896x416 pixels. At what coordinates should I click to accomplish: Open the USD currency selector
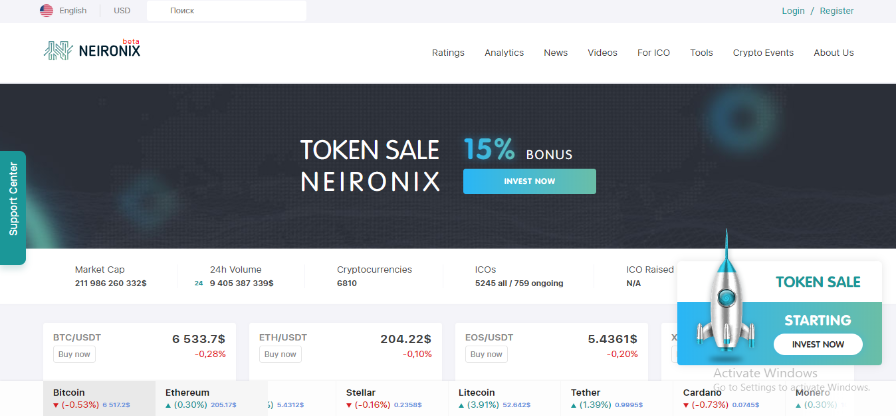(122, 10)
